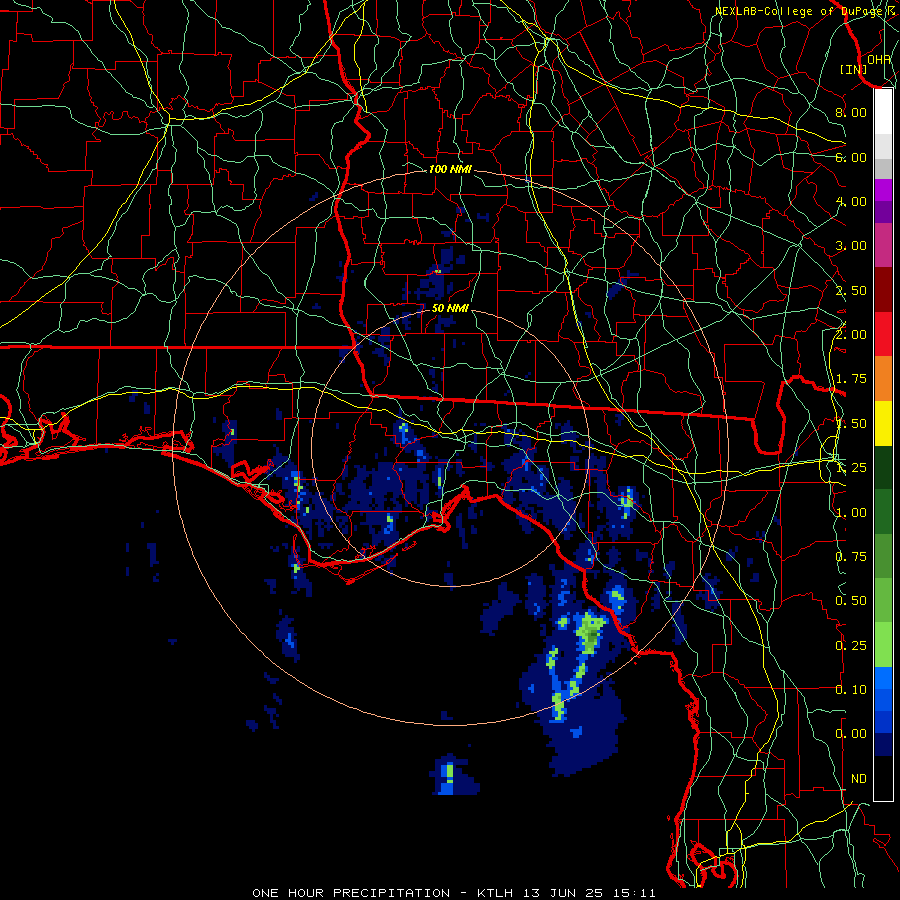
Task: Click the 100 NMI range ring label
Action: [x=450, y=169]
